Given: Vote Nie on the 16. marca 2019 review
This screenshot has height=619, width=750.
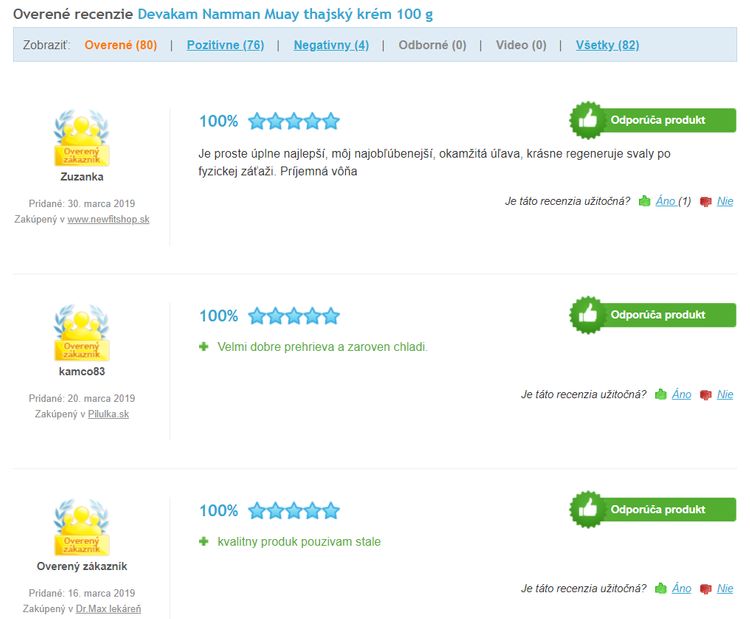Looking at the screenshot, I should 725,588.
